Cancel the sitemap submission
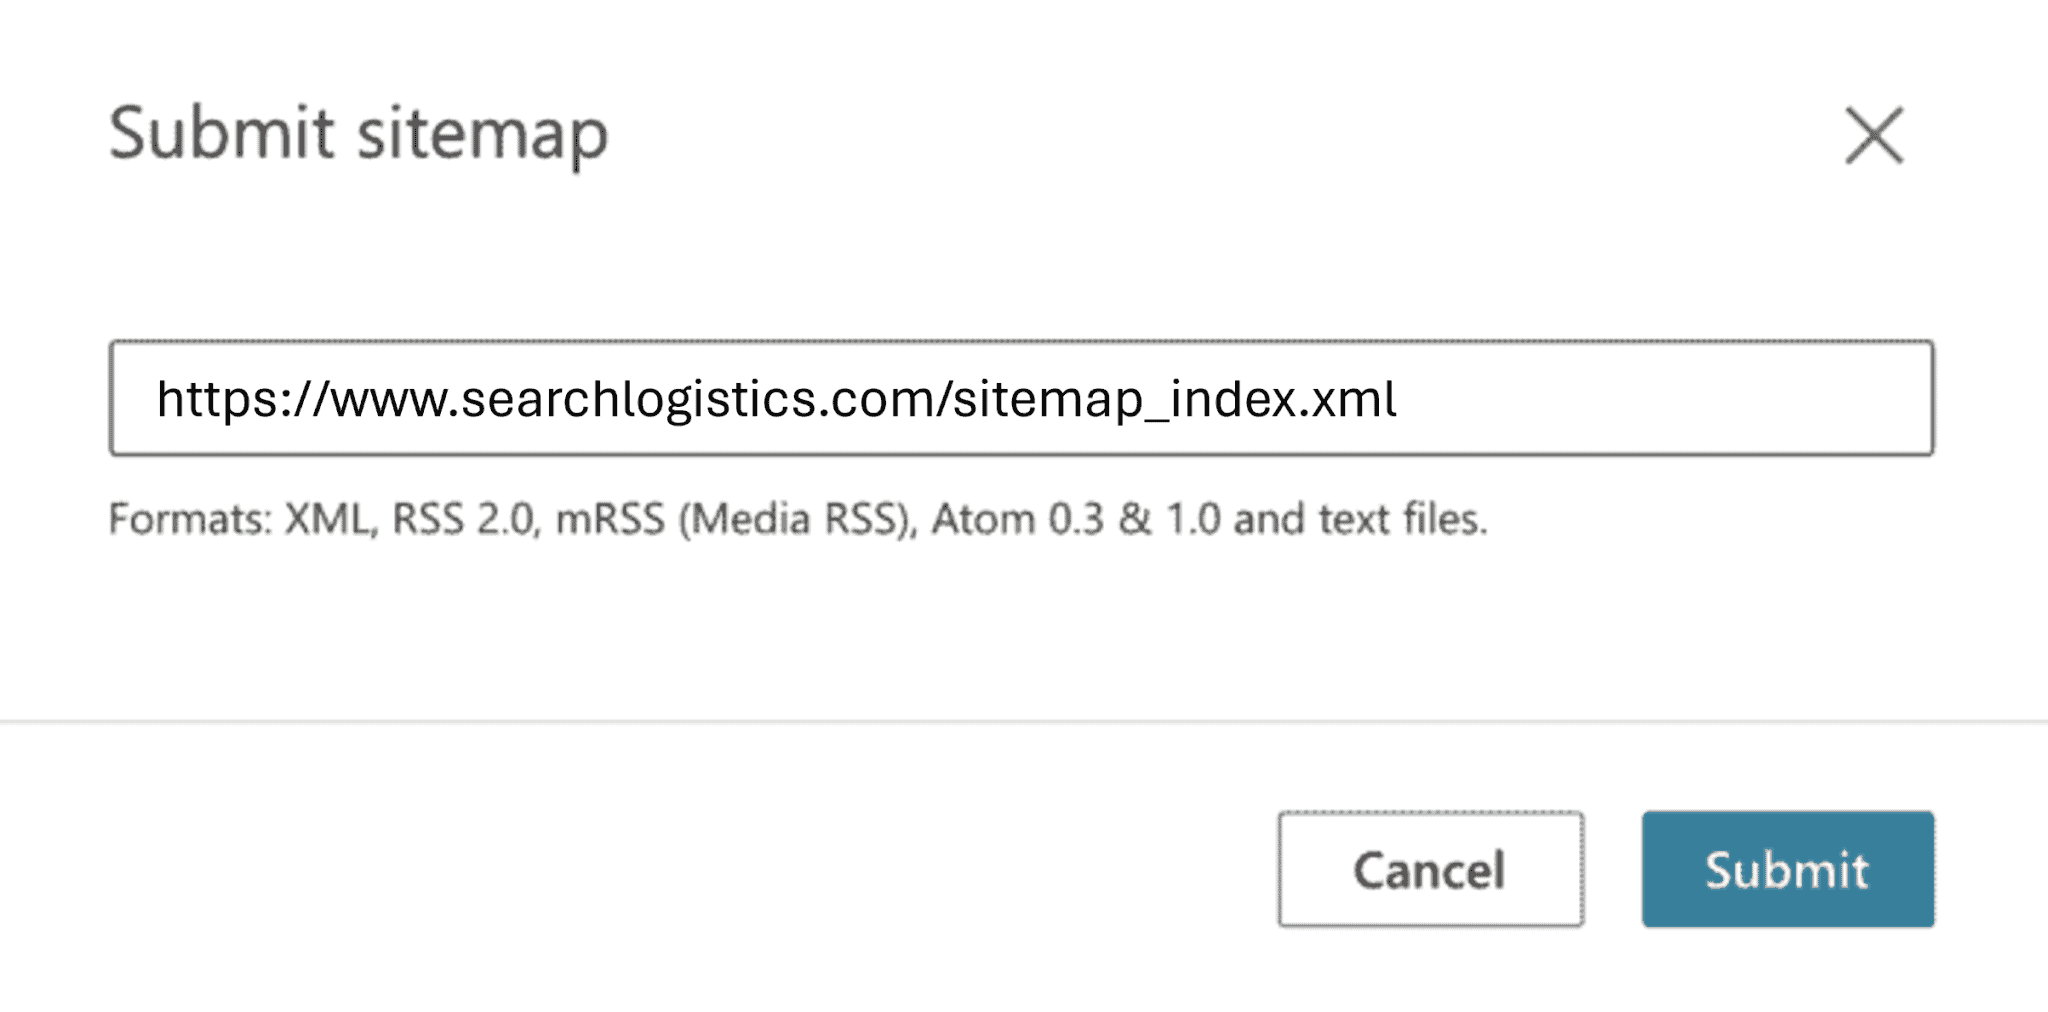2048x1012 pixels. 1430,869
